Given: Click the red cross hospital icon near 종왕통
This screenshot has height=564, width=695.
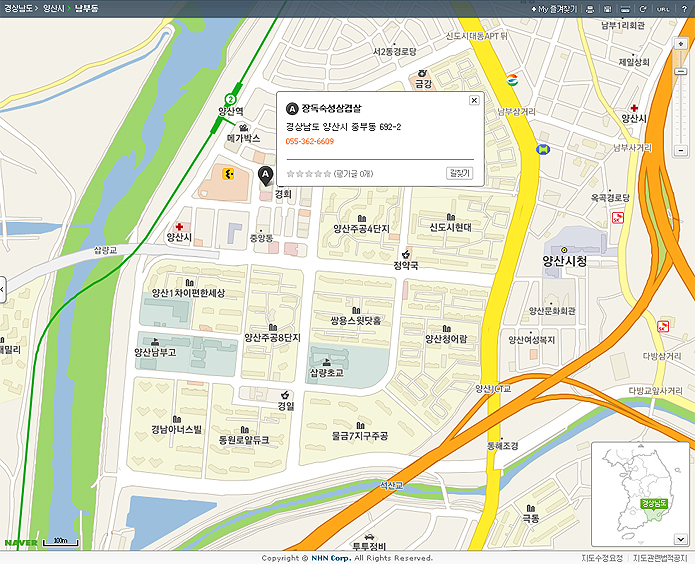Looking at the screenshot, I should (x=179, y=227).
